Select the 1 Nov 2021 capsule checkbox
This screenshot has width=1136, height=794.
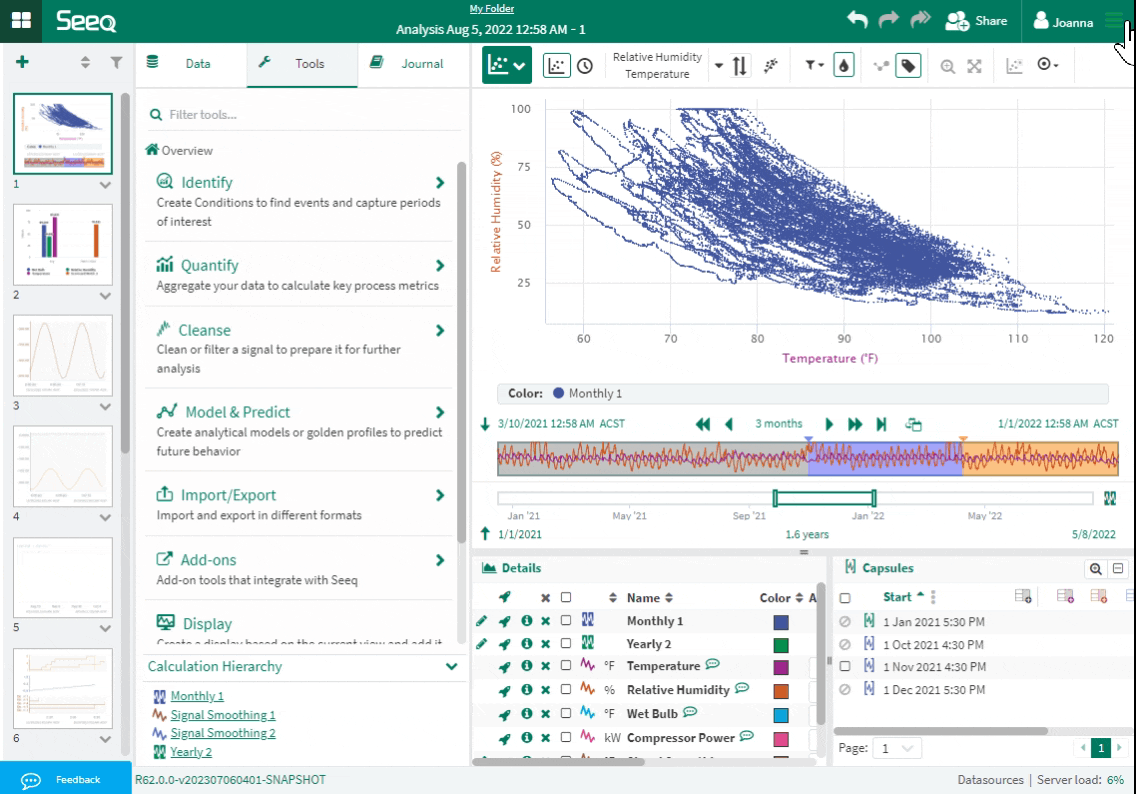click(x=845, y=666)
